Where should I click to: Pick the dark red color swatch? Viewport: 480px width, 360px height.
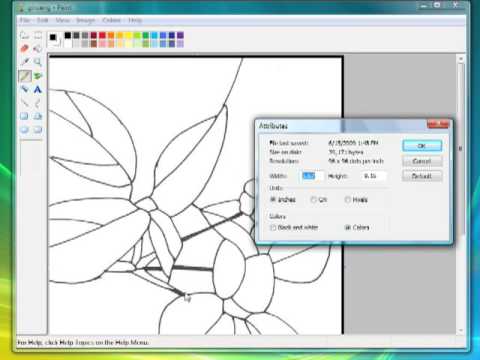click(x=94, y=35)
